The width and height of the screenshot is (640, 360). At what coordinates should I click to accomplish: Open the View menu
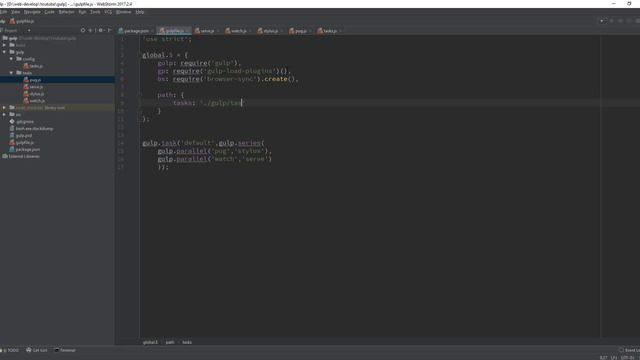pyautogui.click(x=16, y=12)
